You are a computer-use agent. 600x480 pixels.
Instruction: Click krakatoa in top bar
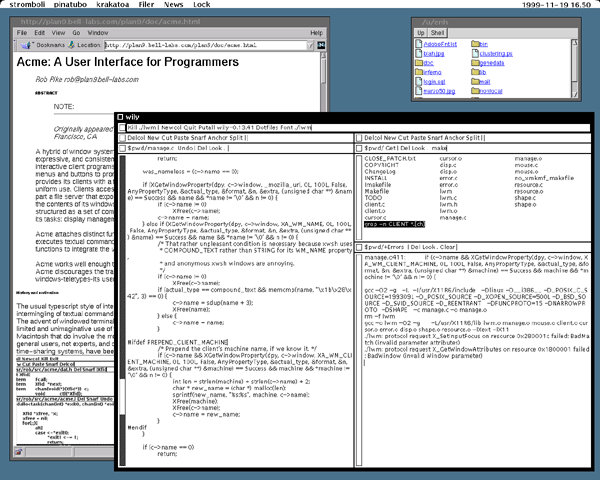click(112, 5)
